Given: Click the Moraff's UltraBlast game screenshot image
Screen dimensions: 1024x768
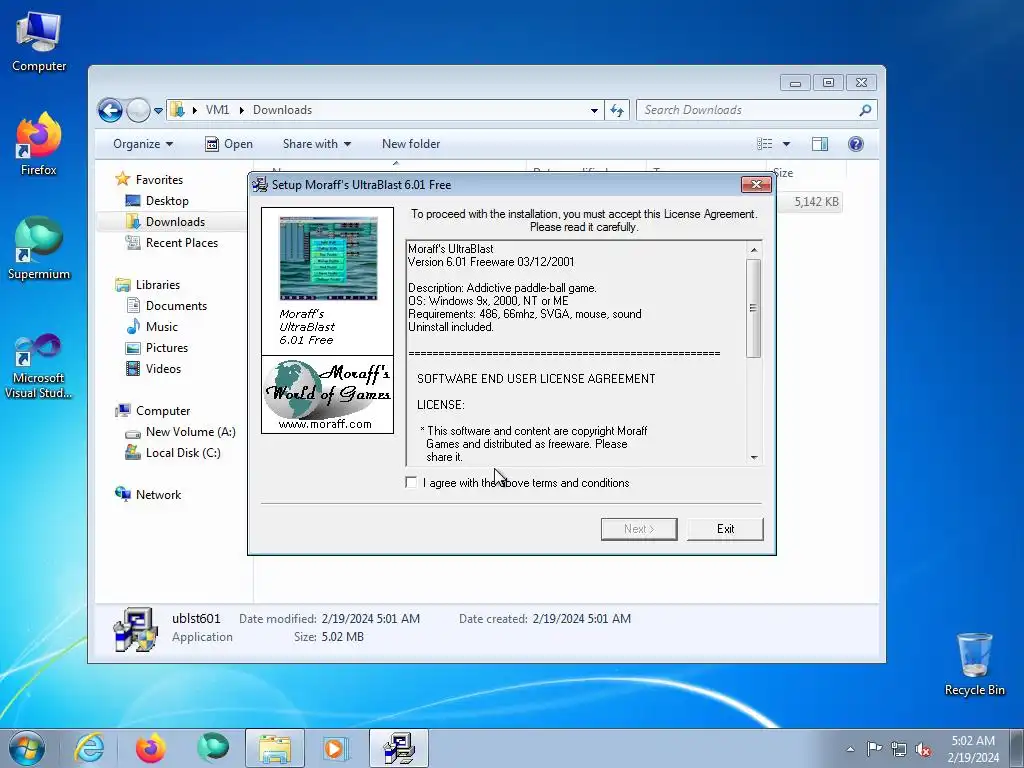Looking at the screenshot, I should 328,258.
